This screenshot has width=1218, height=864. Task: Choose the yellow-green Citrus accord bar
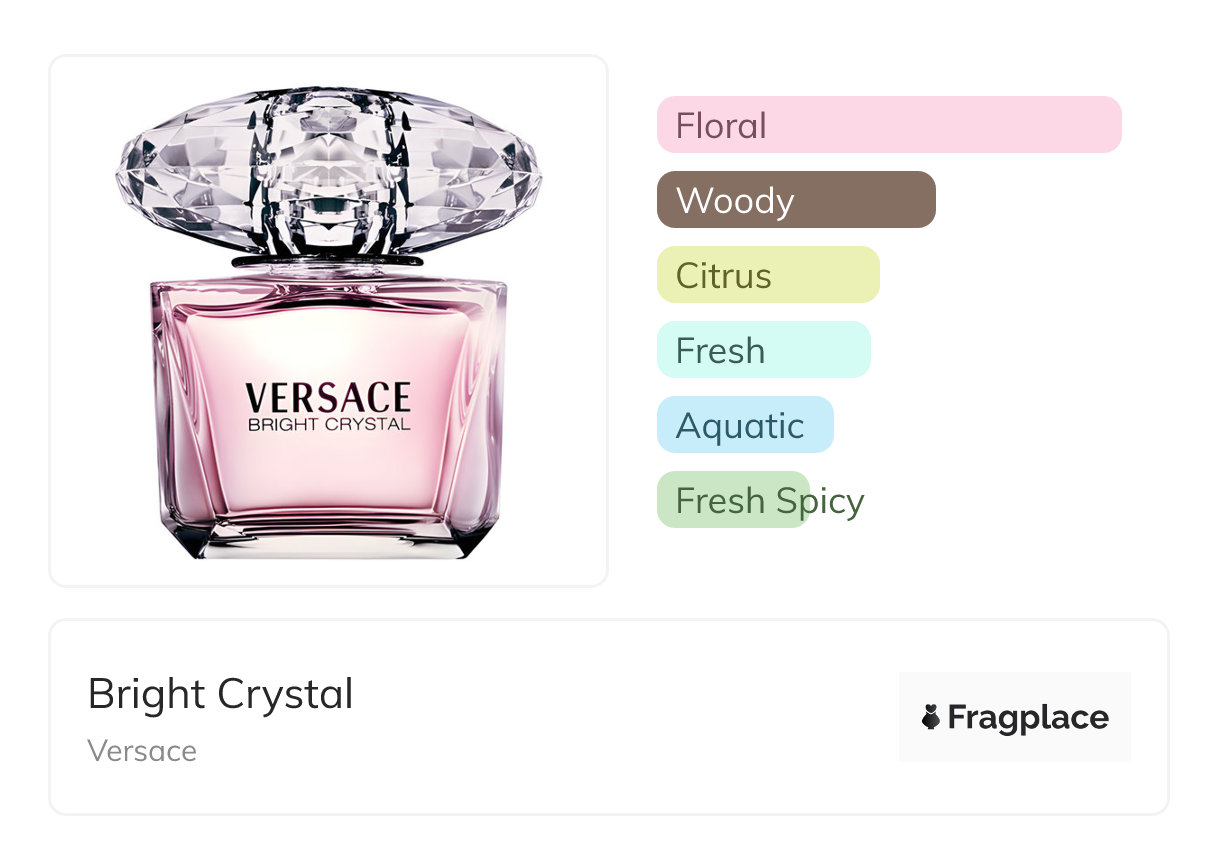[x=767, y=275]
